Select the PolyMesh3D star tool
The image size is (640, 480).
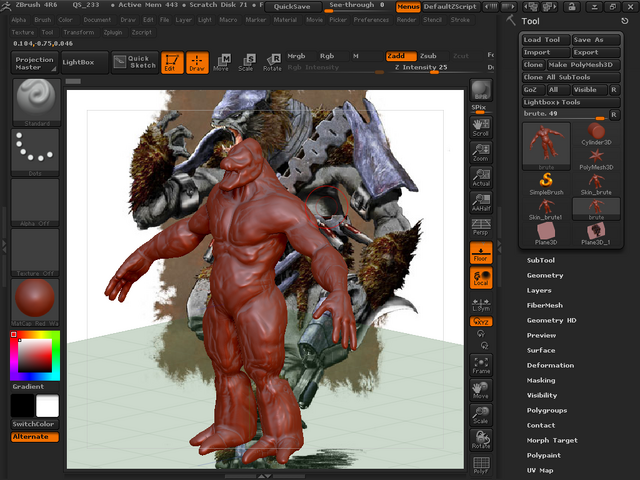[596, 159]
